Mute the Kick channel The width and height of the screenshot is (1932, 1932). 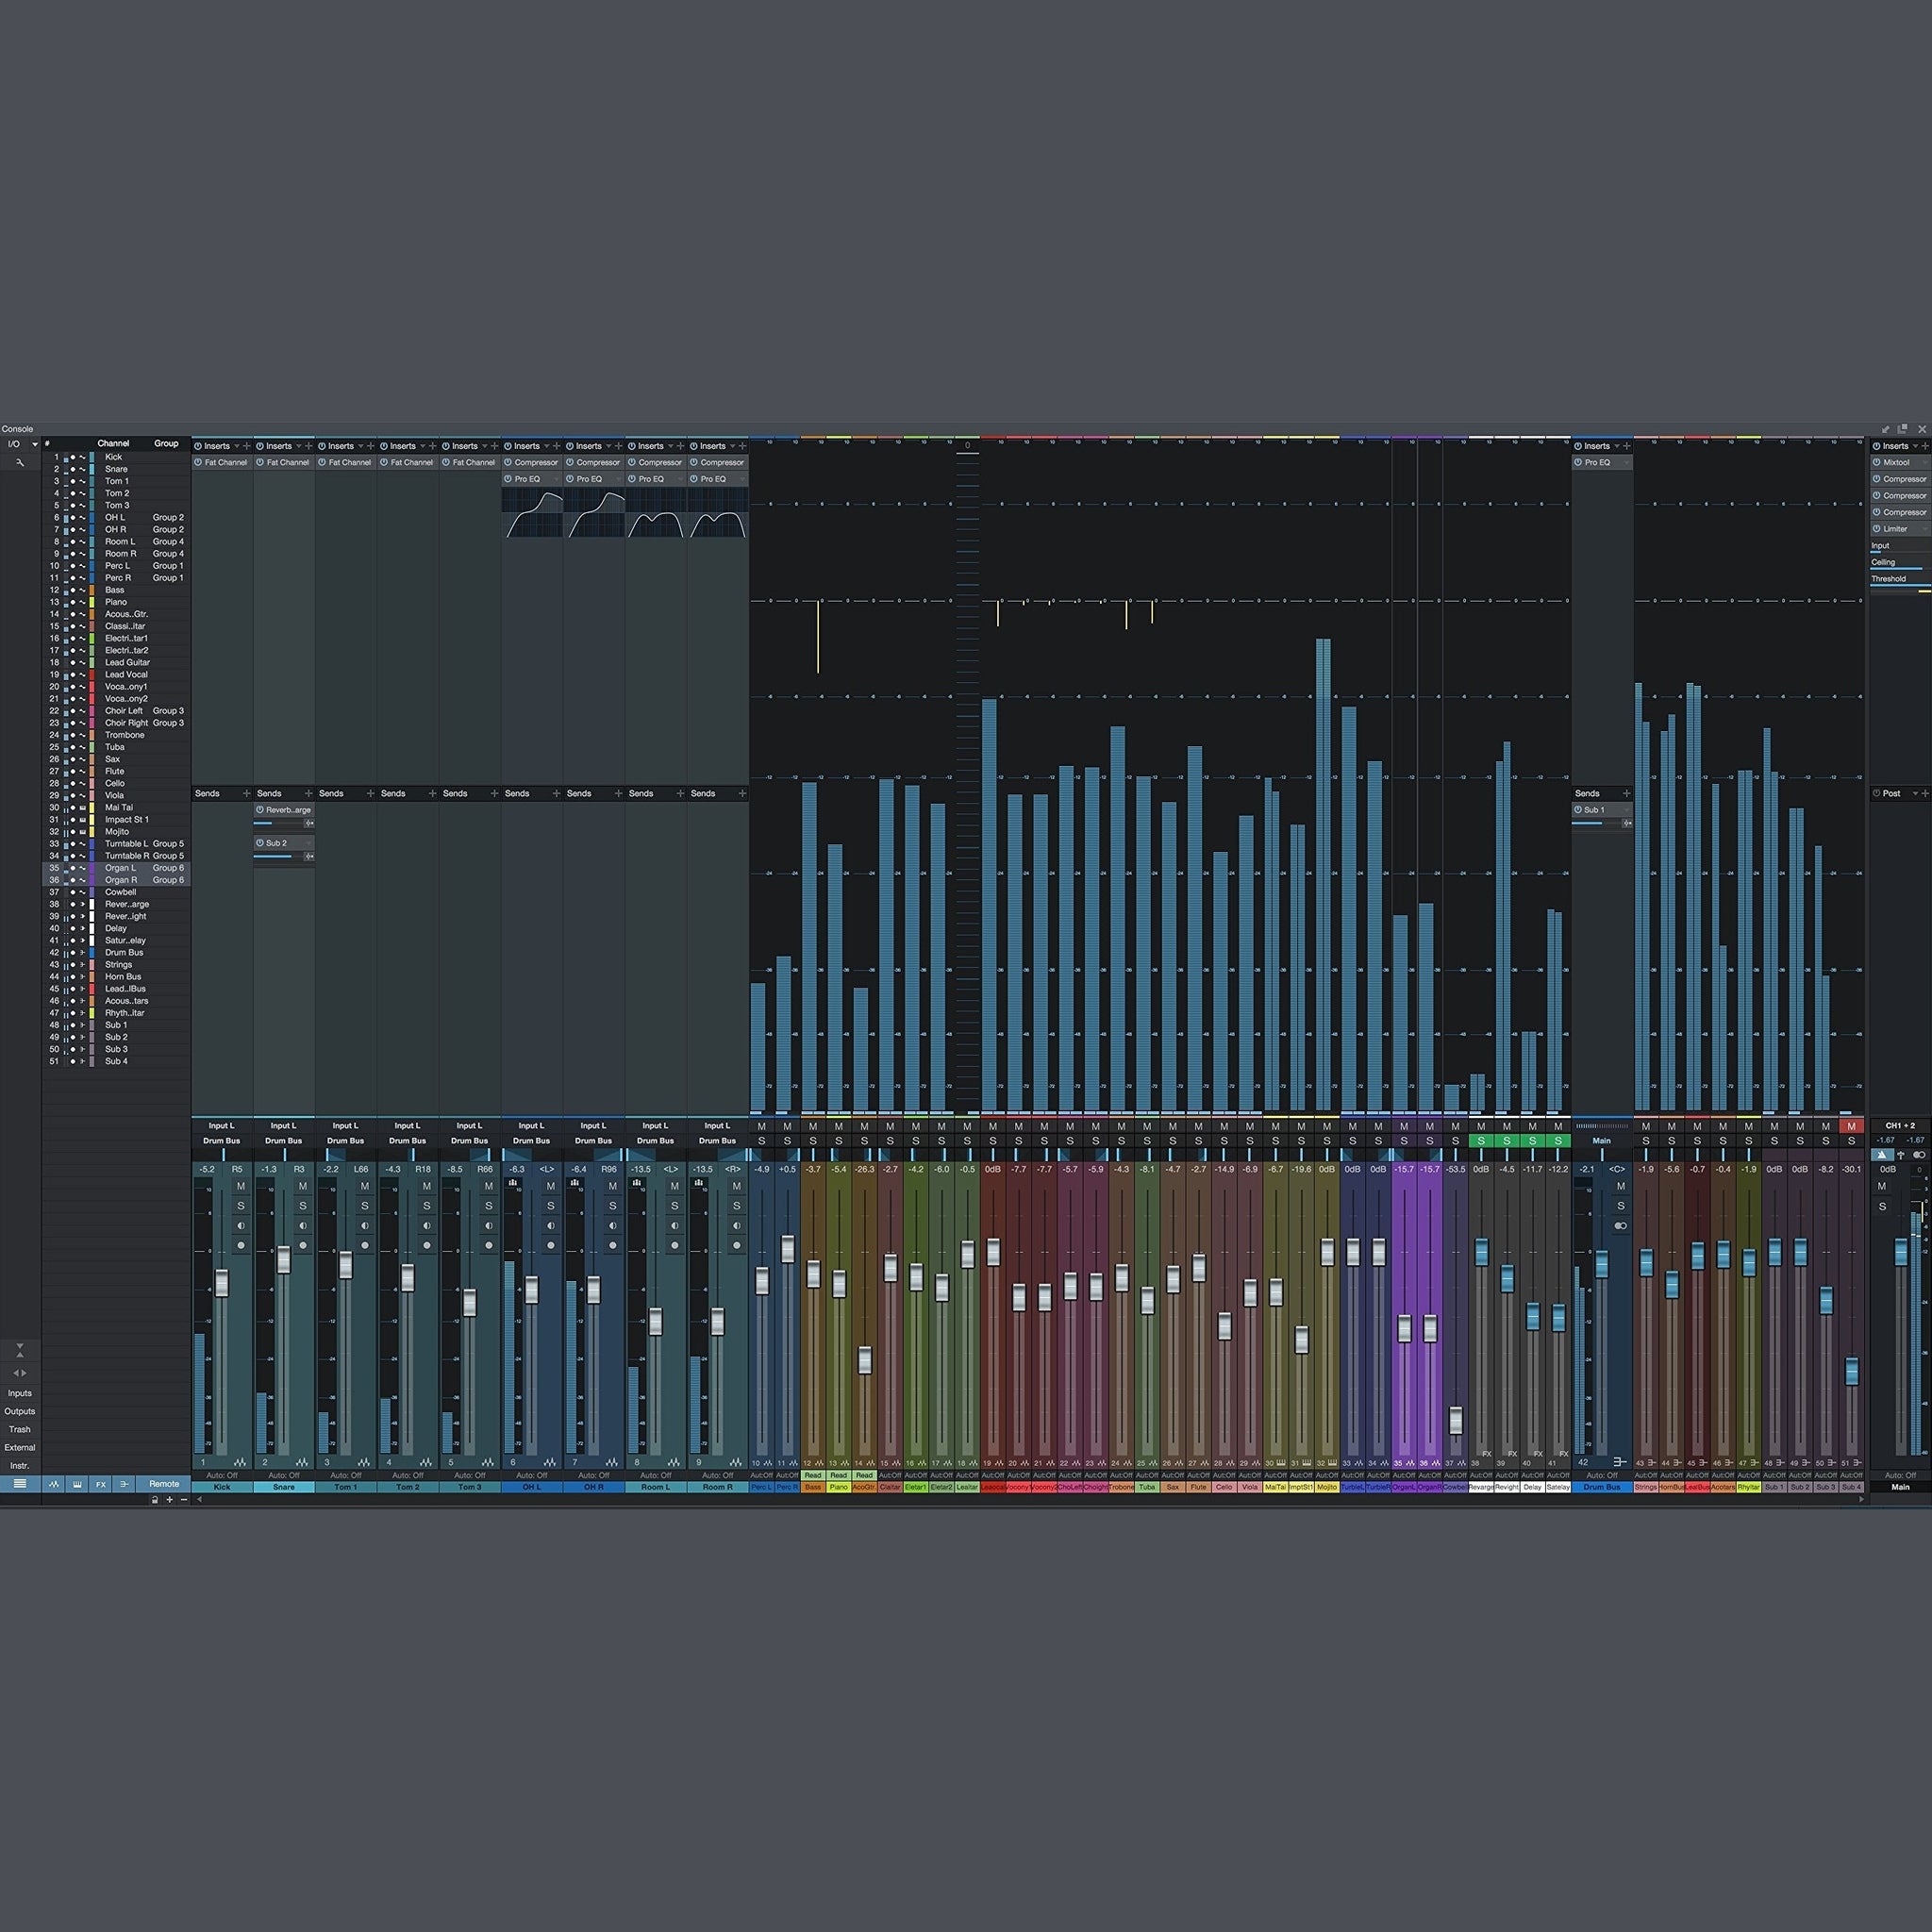(241, 1186)
